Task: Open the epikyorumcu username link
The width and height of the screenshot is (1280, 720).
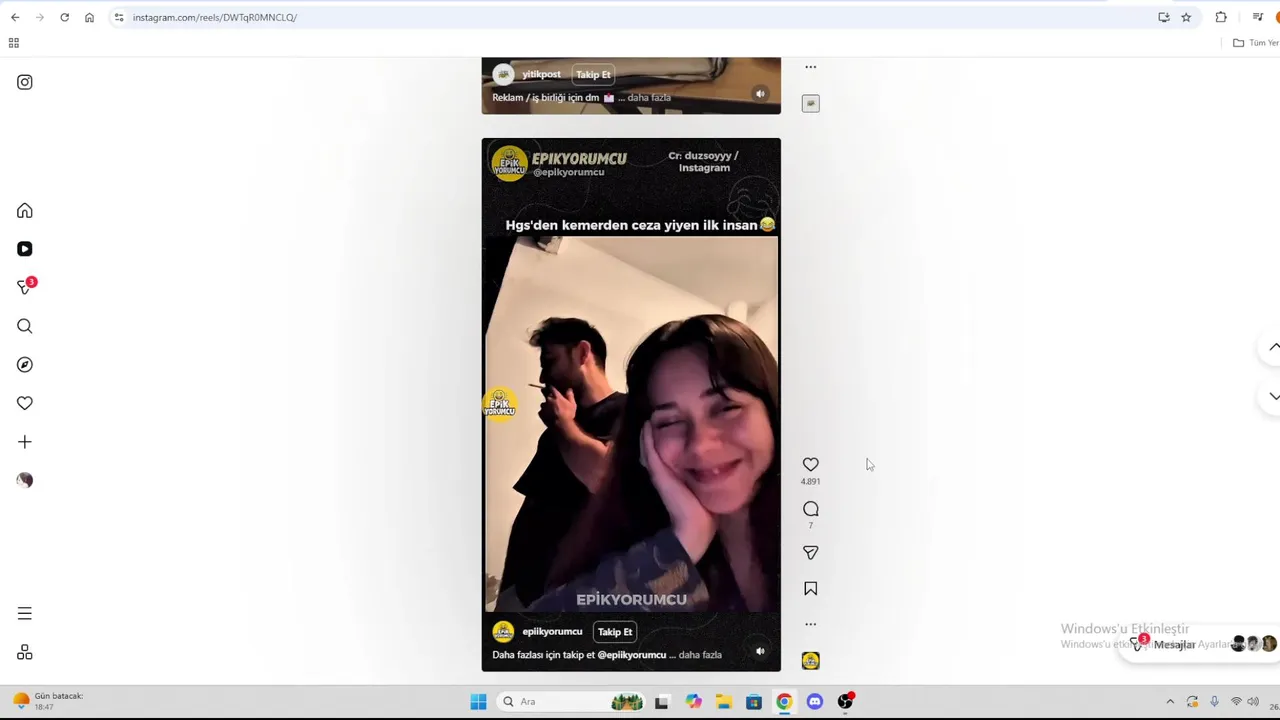Action: [552, 632]
